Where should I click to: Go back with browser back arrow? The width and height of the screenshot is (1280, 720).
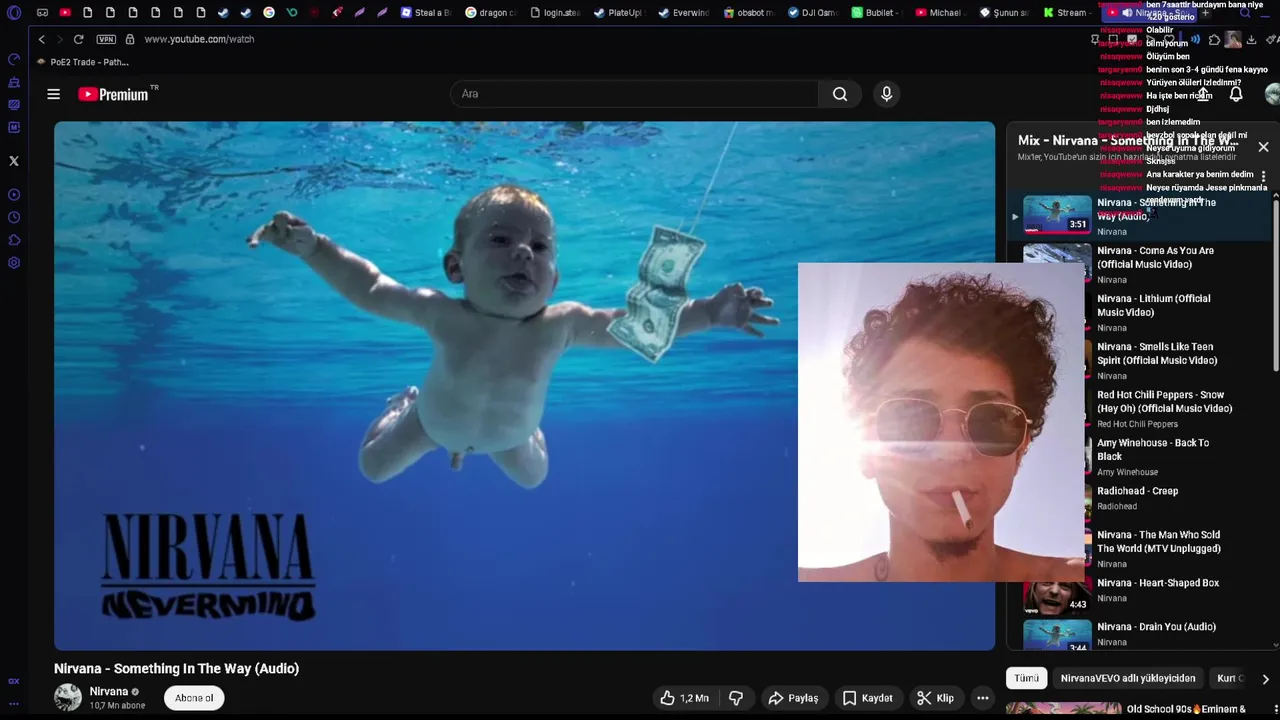pos(41,39)
